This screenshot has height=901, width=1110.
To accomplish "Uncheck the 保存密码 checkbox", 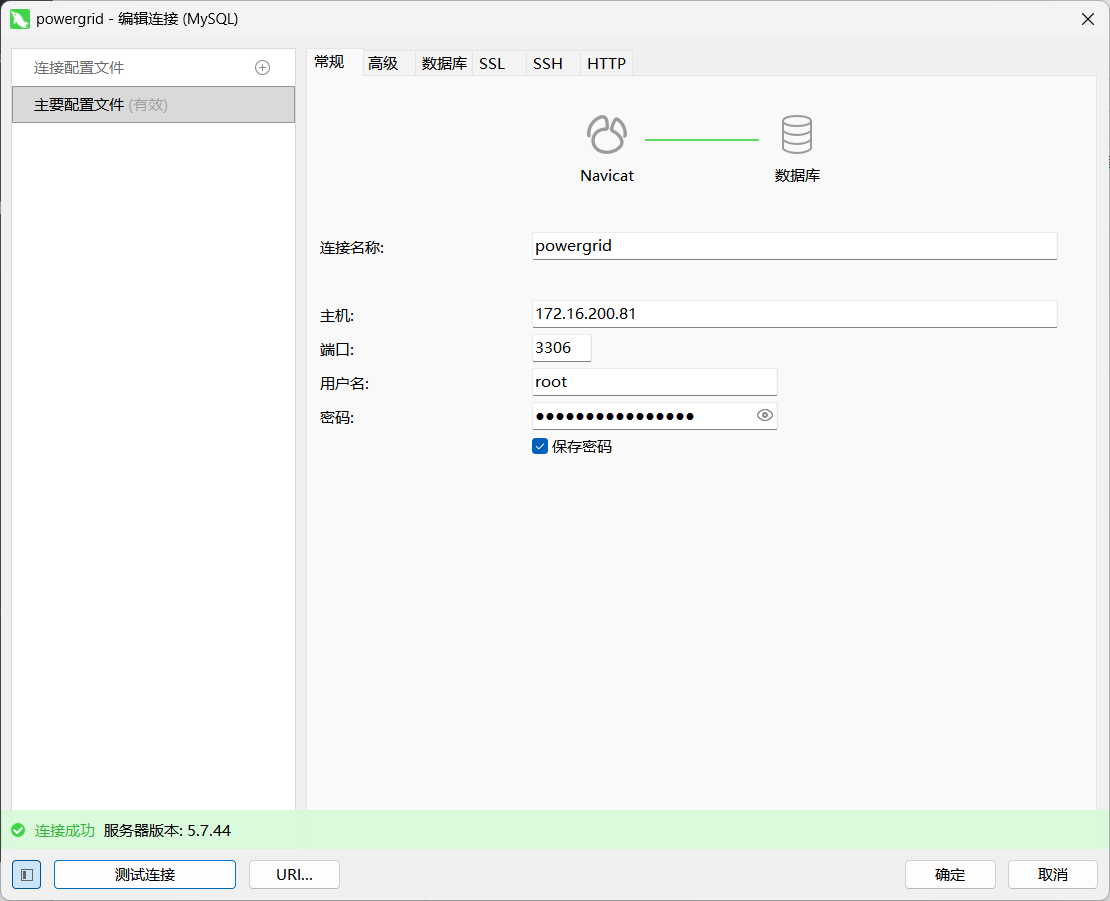I will tap(540, 447).
